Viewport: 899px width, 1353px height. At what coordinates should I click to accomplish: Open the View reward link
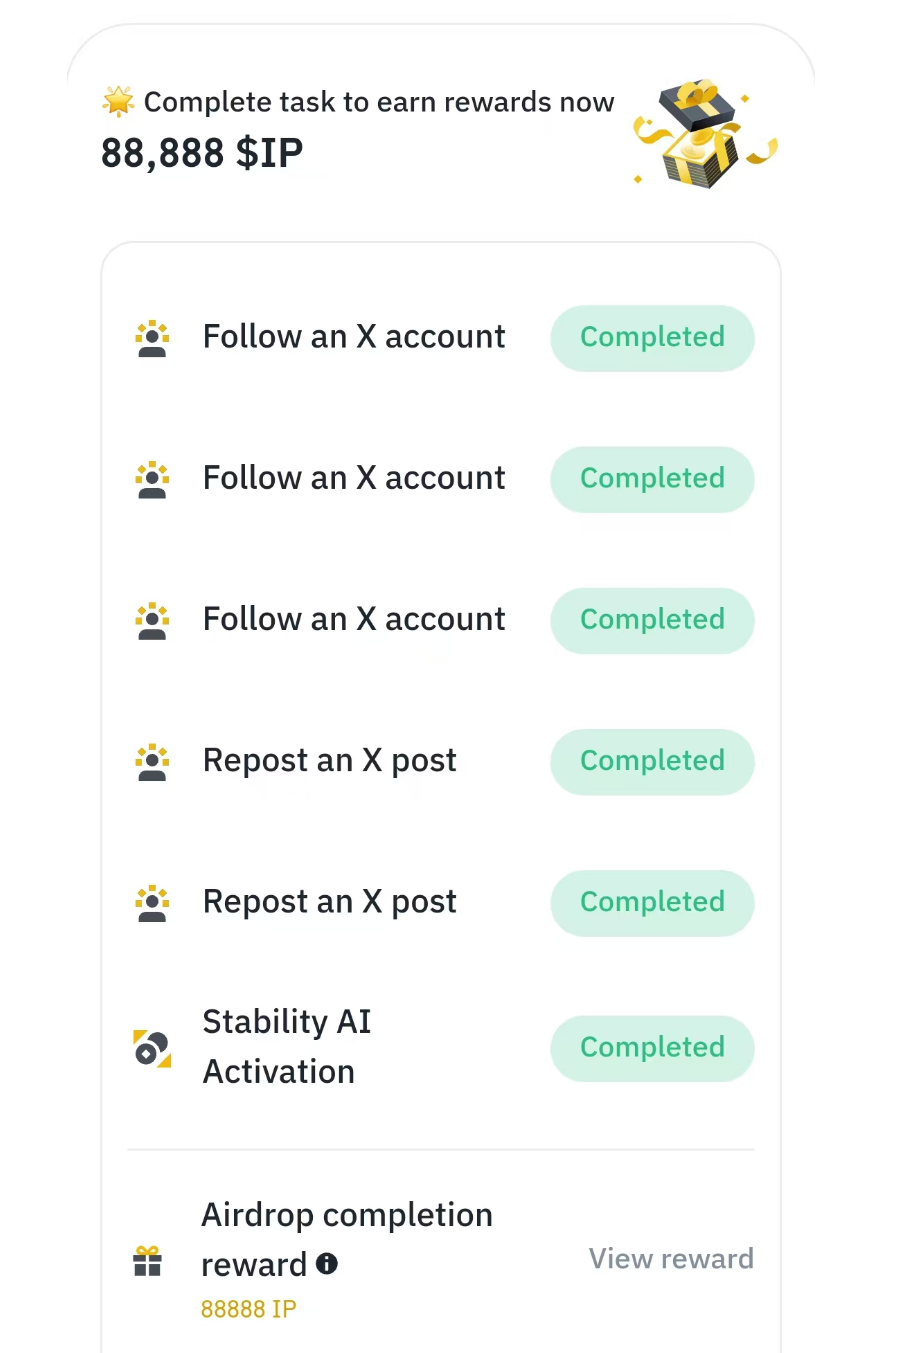point(670,1259)
